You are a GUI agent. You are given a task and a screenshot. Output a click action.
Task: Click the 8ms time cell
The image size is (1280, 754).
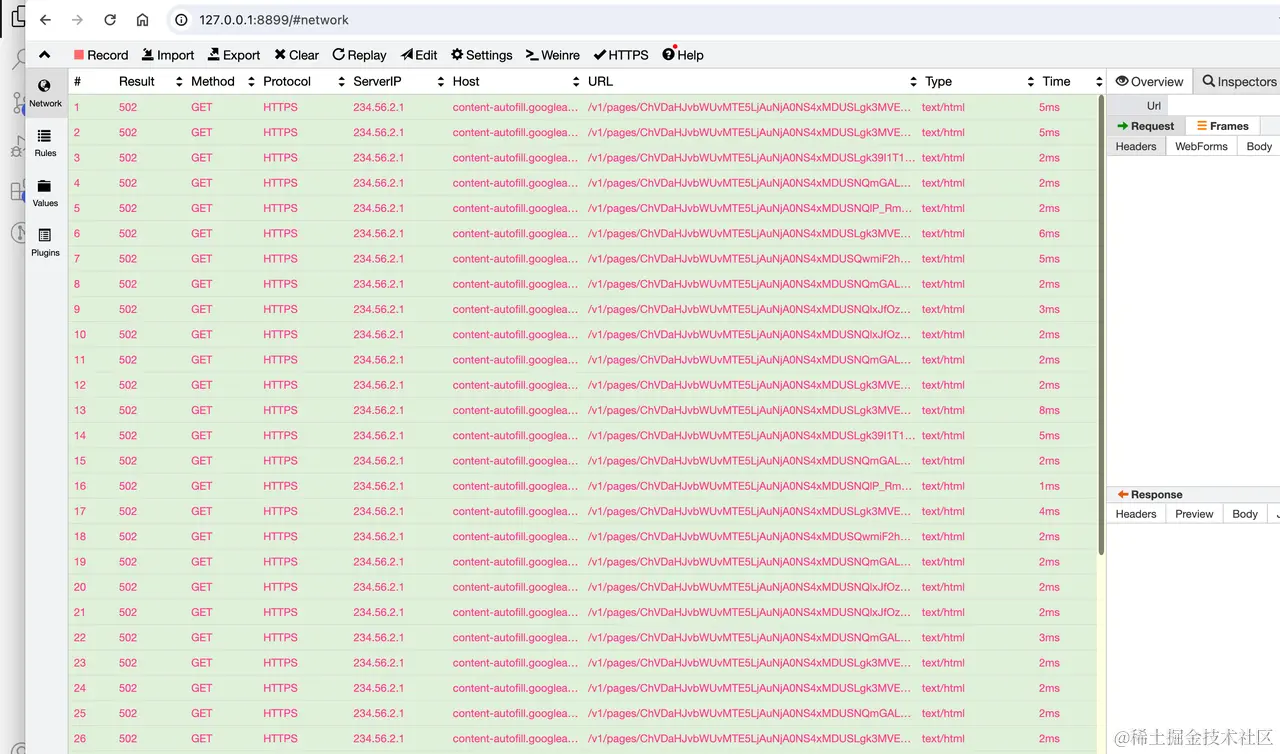point(1049,410)
